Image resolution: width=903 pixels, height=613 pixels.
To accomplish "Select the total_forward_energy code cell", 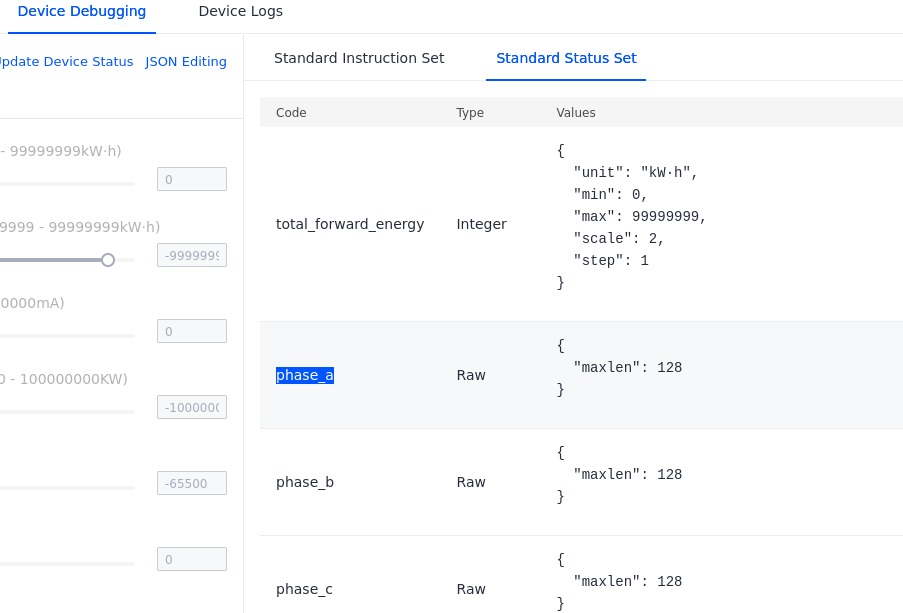I will (350, 224).
